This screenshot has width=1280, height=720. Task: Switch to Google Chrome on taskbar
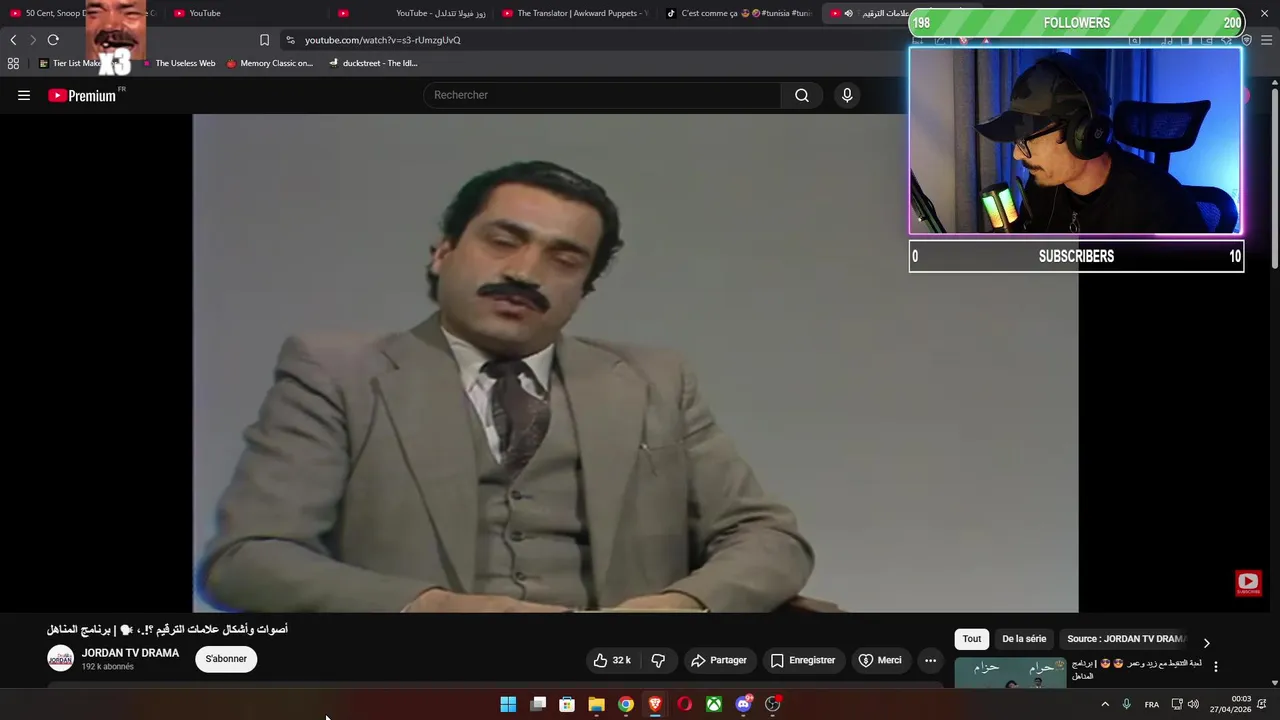626,704
